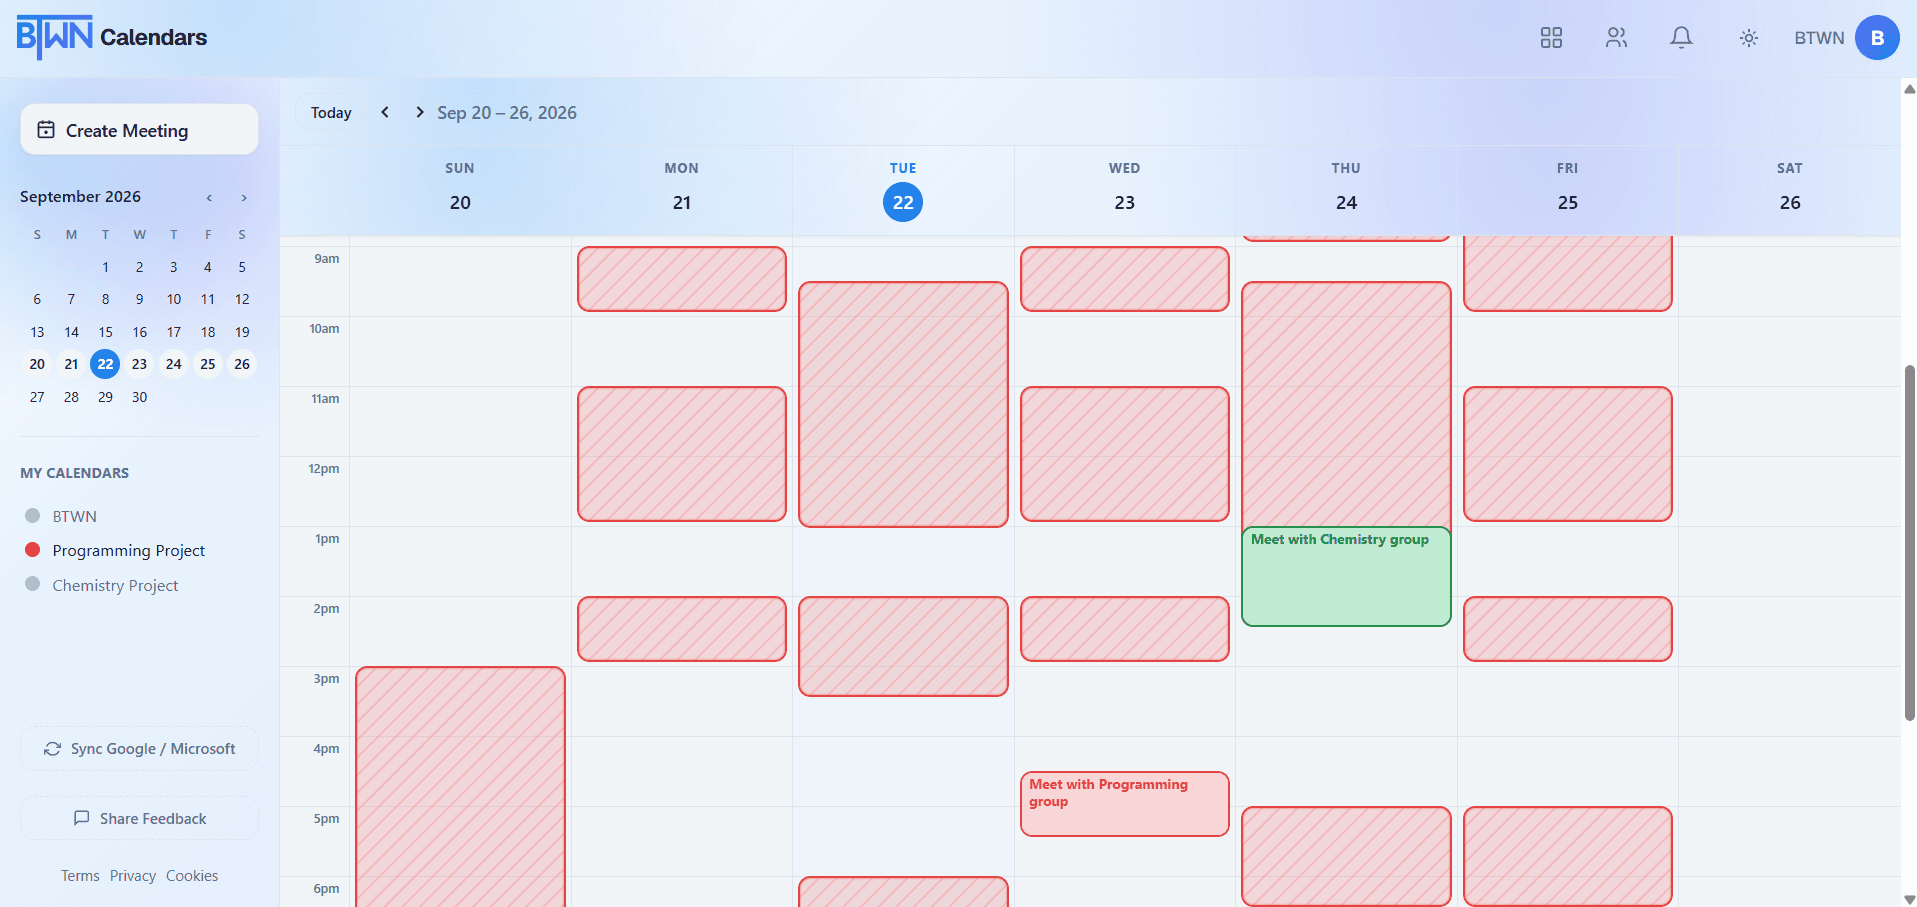
Task: Open Meet with Programming group event
Action: click(x=1124, y=804)
